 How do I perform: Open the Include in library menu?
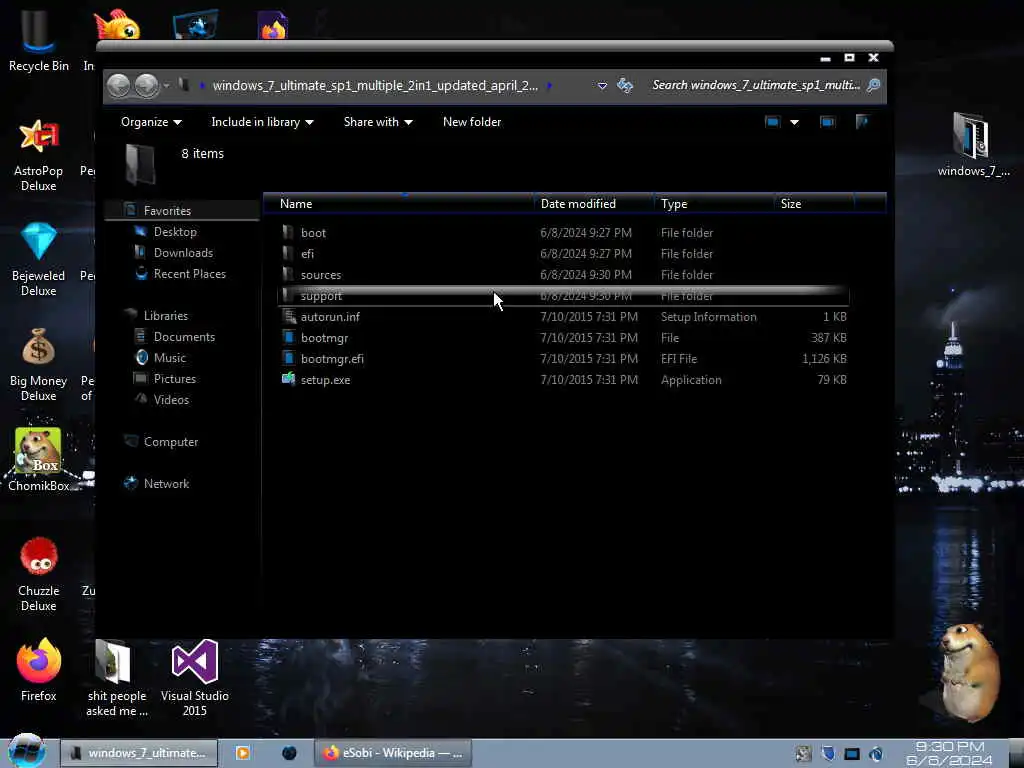262,122
